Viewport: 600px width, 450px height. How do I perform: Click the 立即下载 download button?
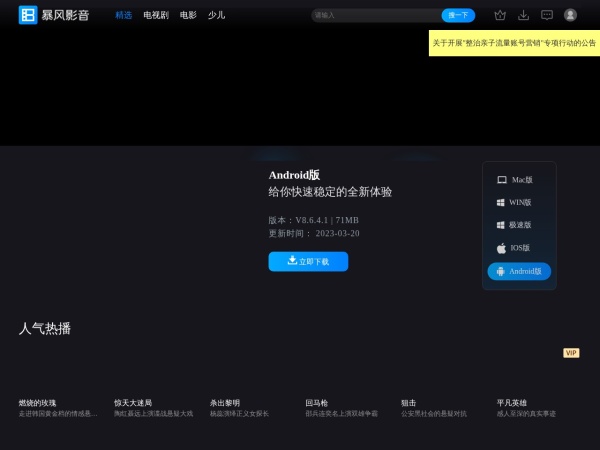click(x=308, y=261)
